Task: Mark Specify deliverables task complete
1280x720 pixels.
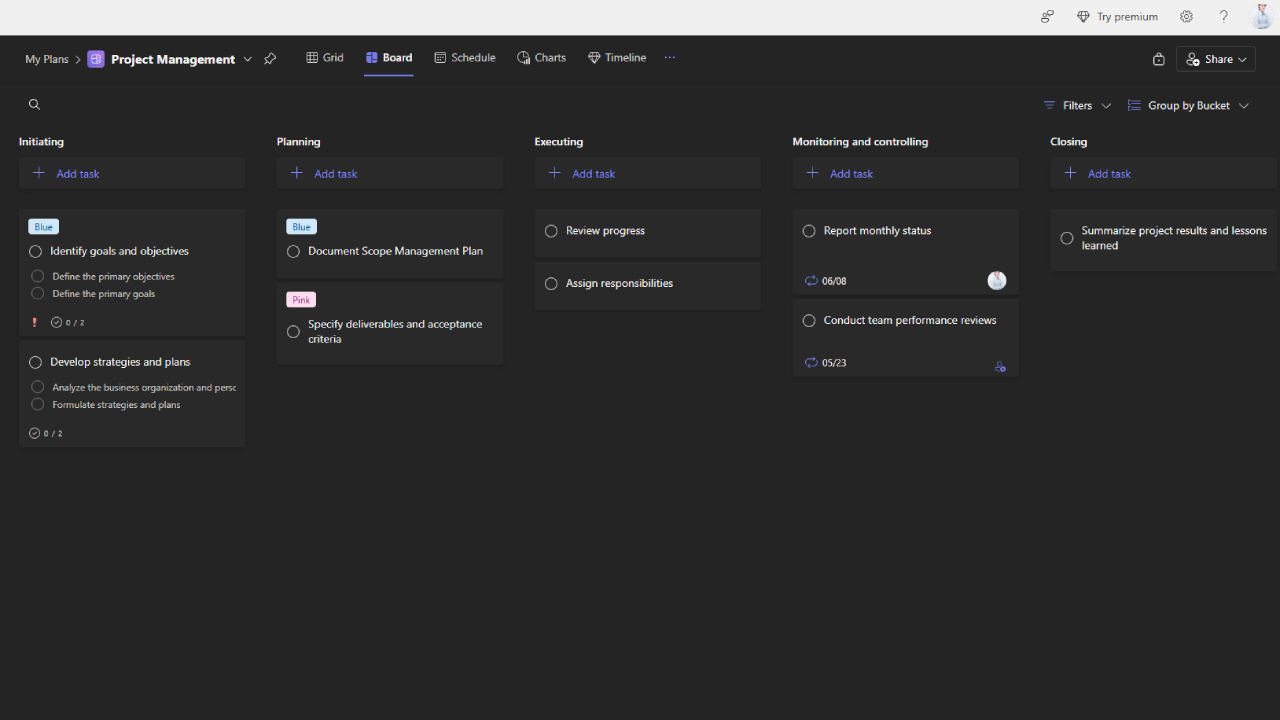Action: (293, 332)
